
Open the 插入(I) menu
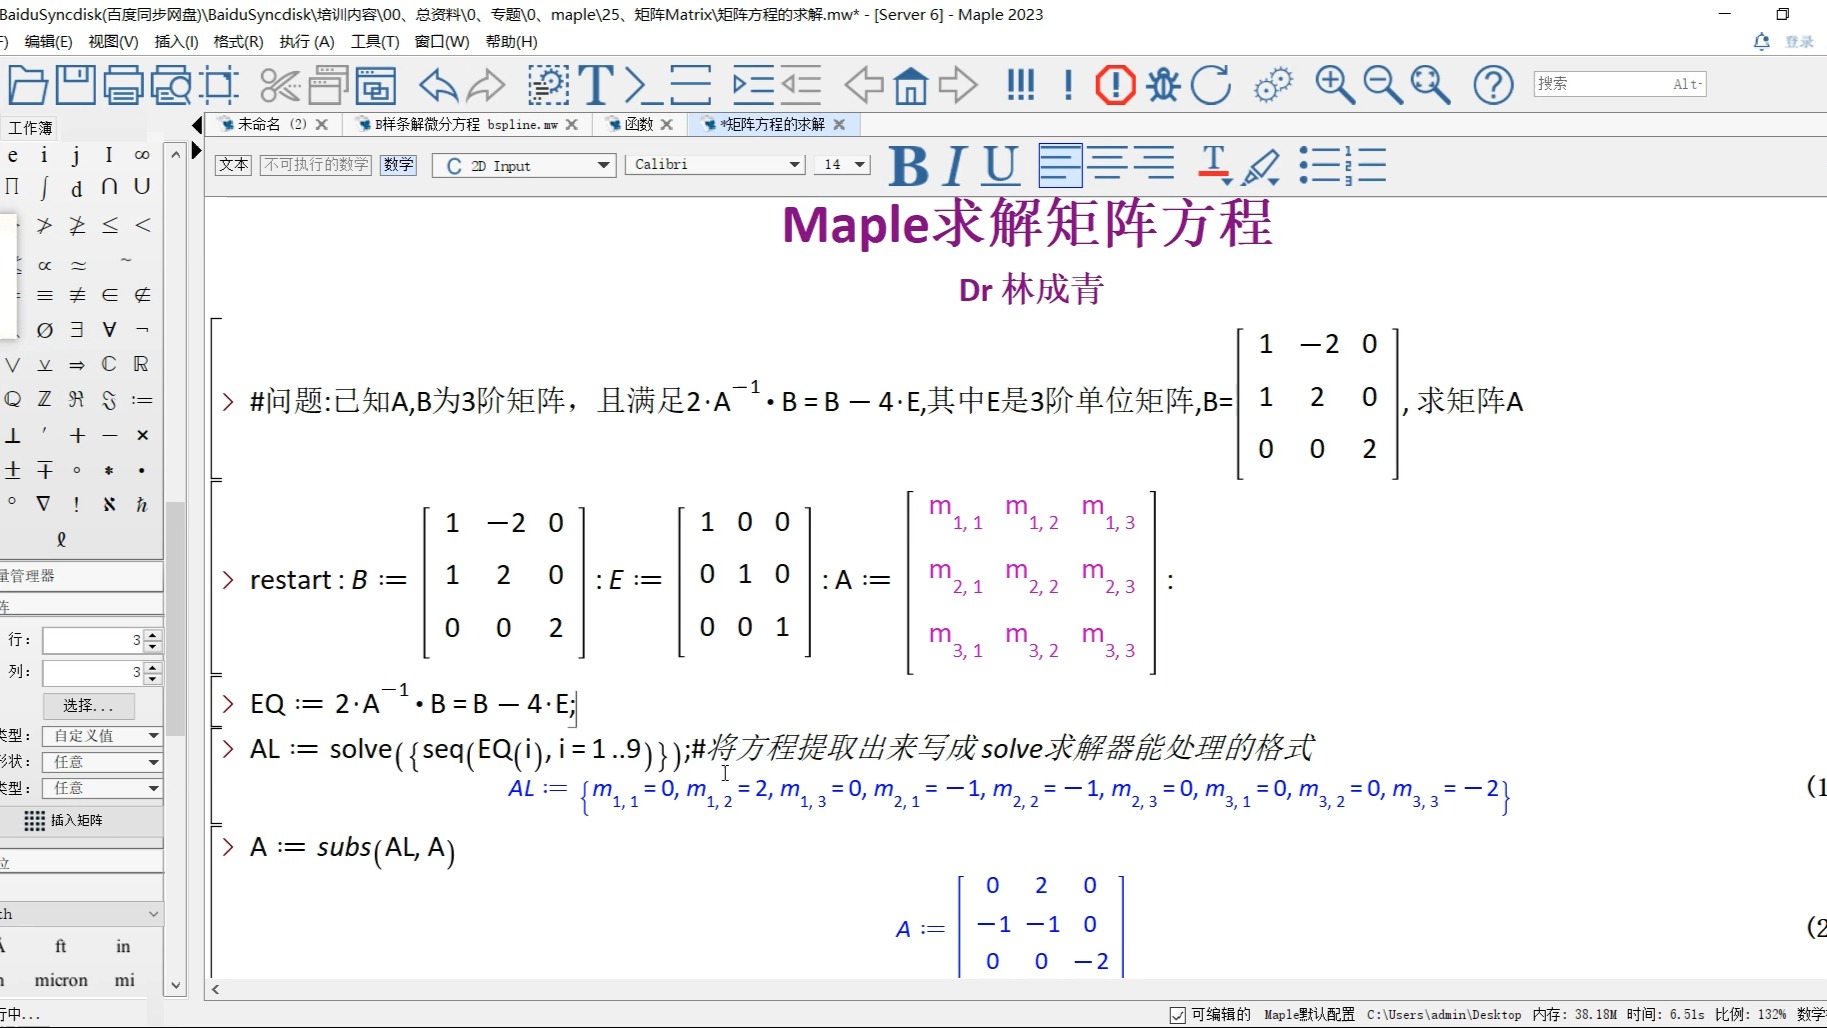pyautogui.click(x=176, y=41)
